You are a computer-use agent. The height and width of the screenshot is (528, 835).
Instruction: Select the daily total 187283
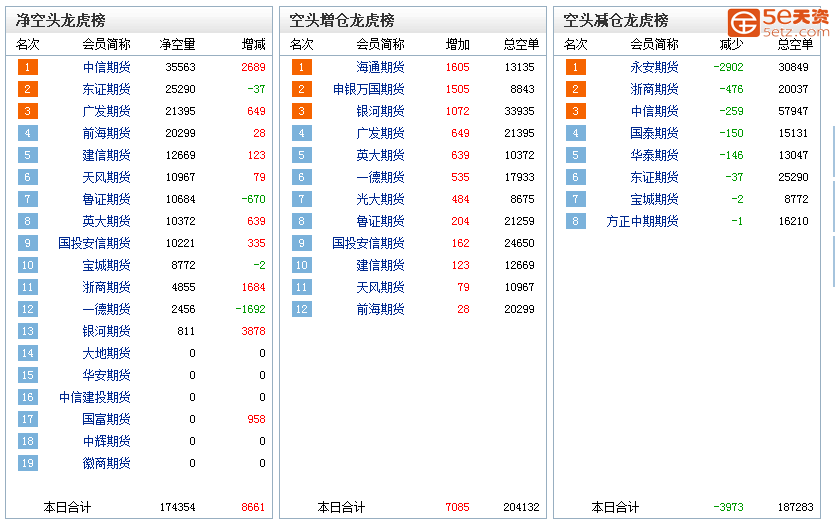coord(795,507)
